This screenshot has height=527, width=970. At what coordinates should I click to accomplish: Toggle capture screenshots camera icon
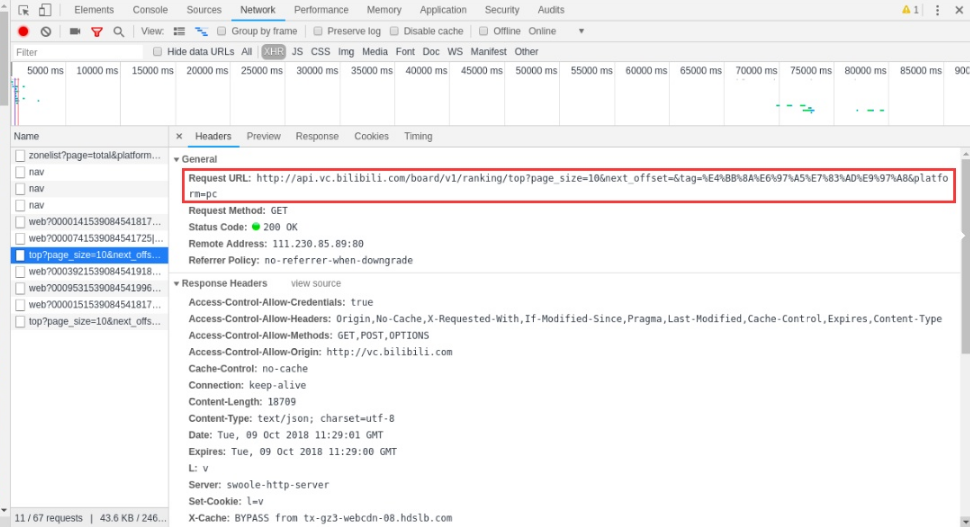[75, 31]
